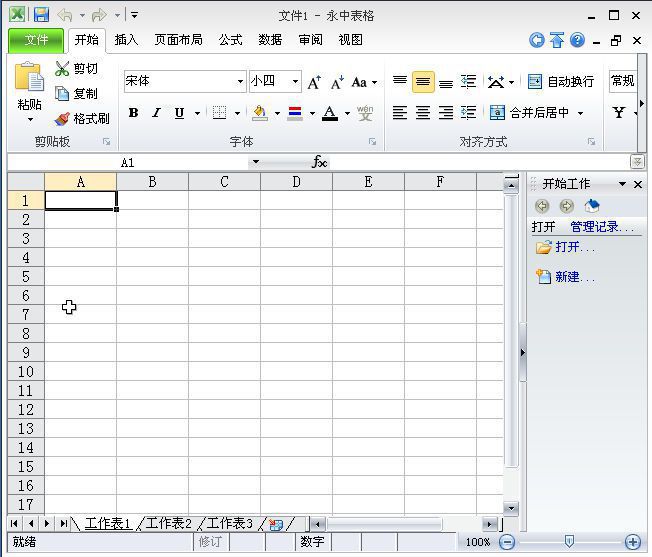Image resolution: width=652 pixels, height=557 pixels.
Task: Click the help question mark icon
Action: [x=577, y=40]
